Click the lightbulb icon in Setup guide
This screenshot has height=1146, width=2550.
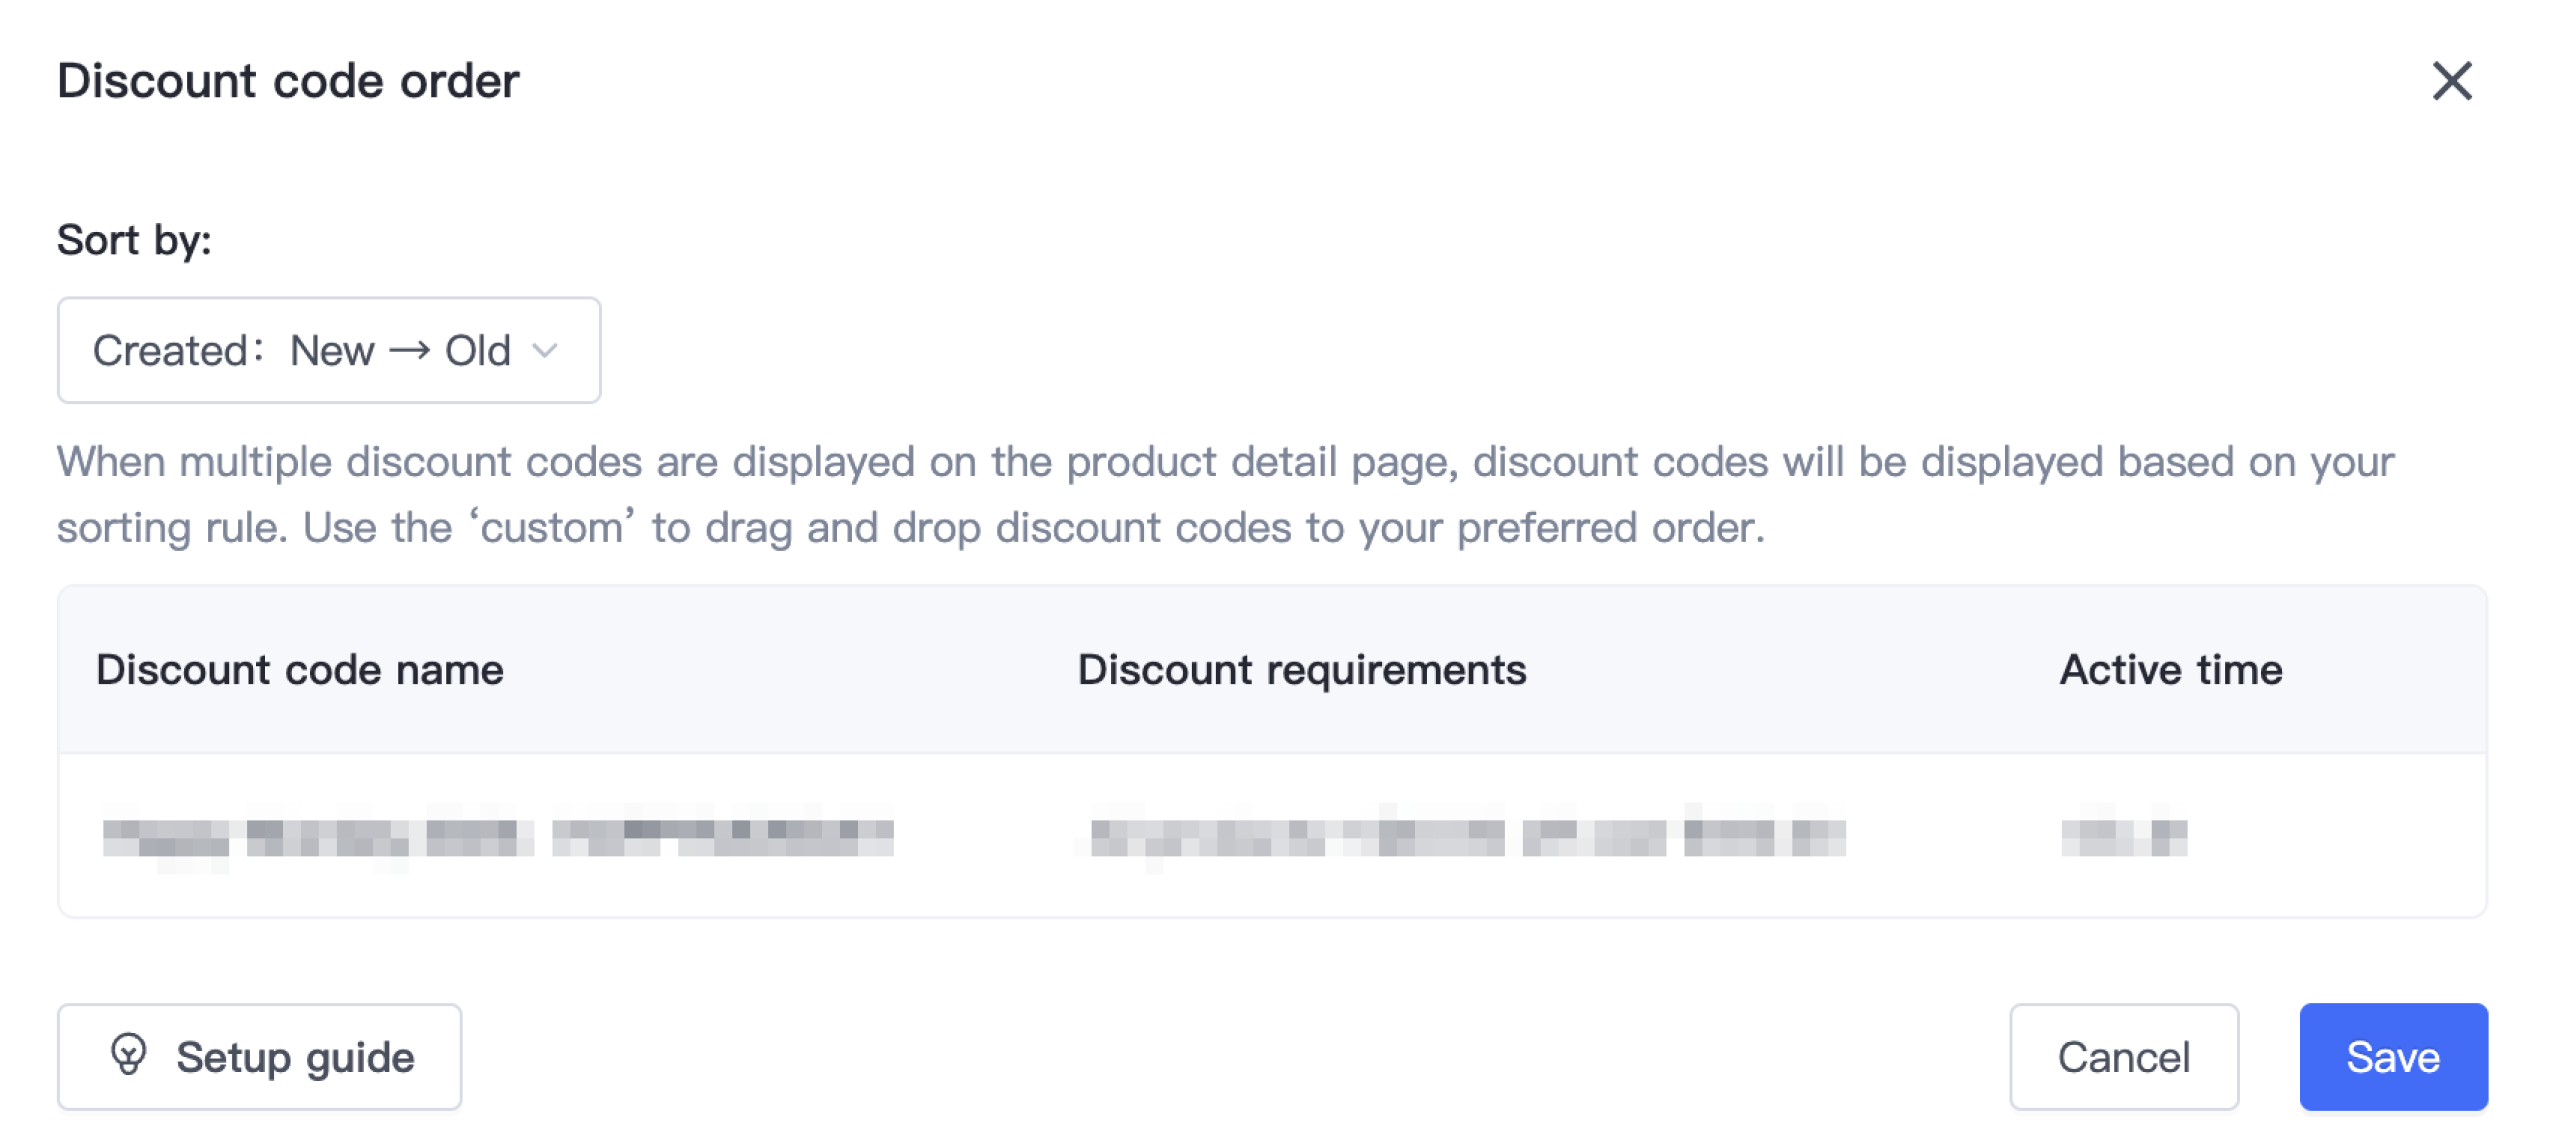click(x=129, y=1055)
